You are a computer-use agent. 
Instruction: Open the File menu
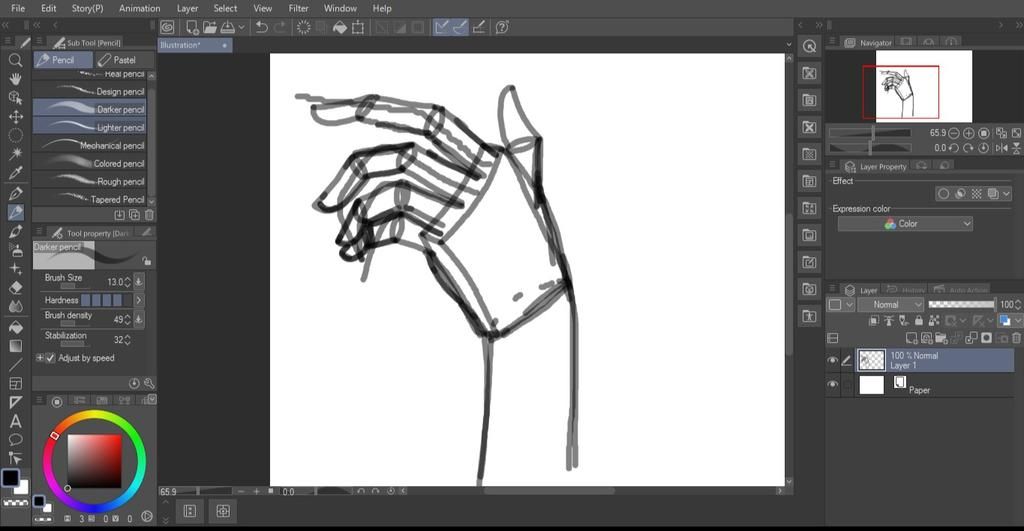18,8
